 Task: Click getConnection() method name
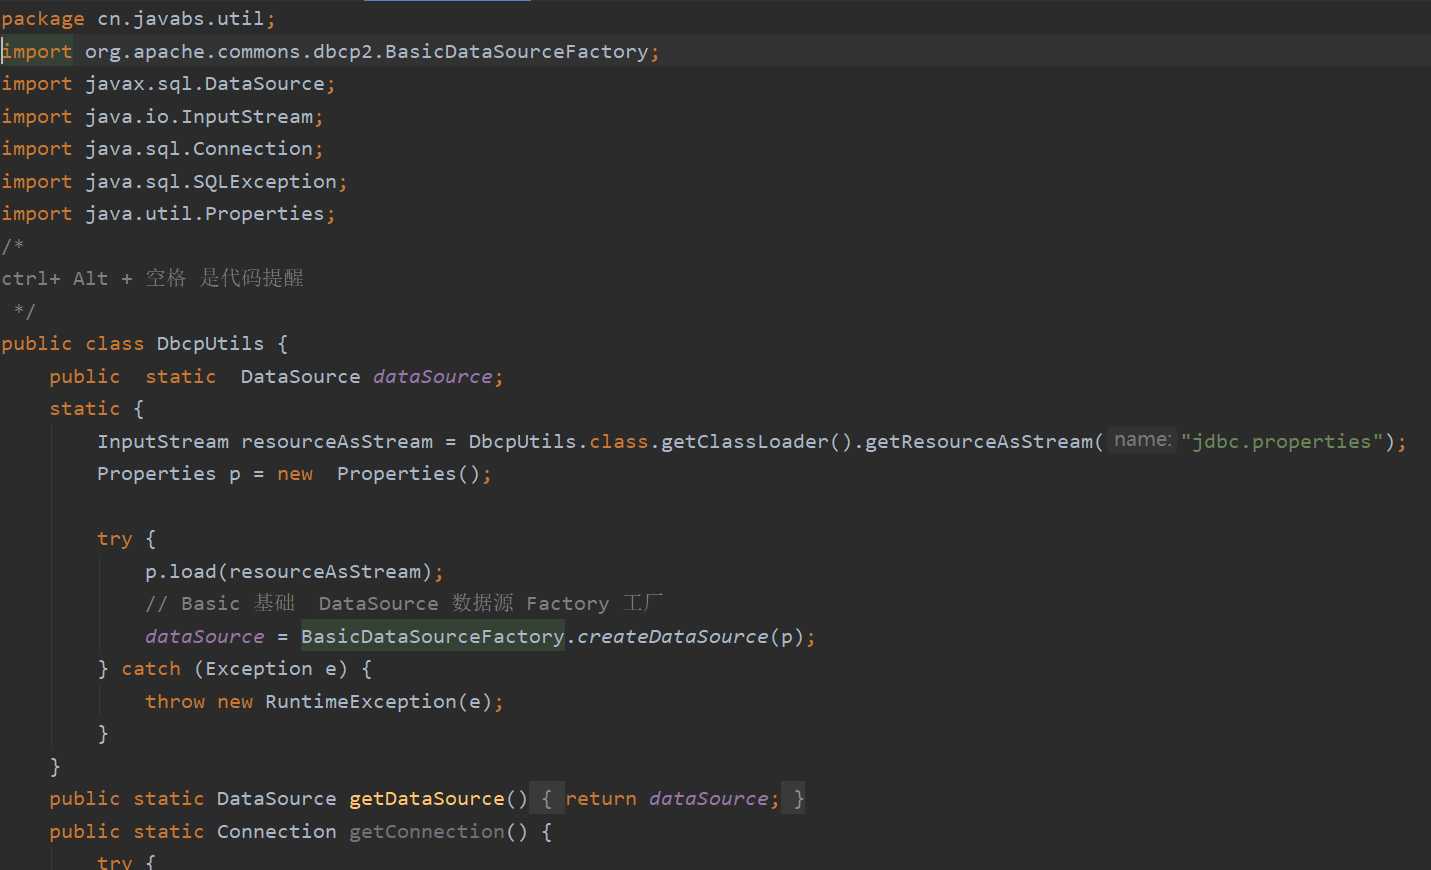[x=439, y=831]
